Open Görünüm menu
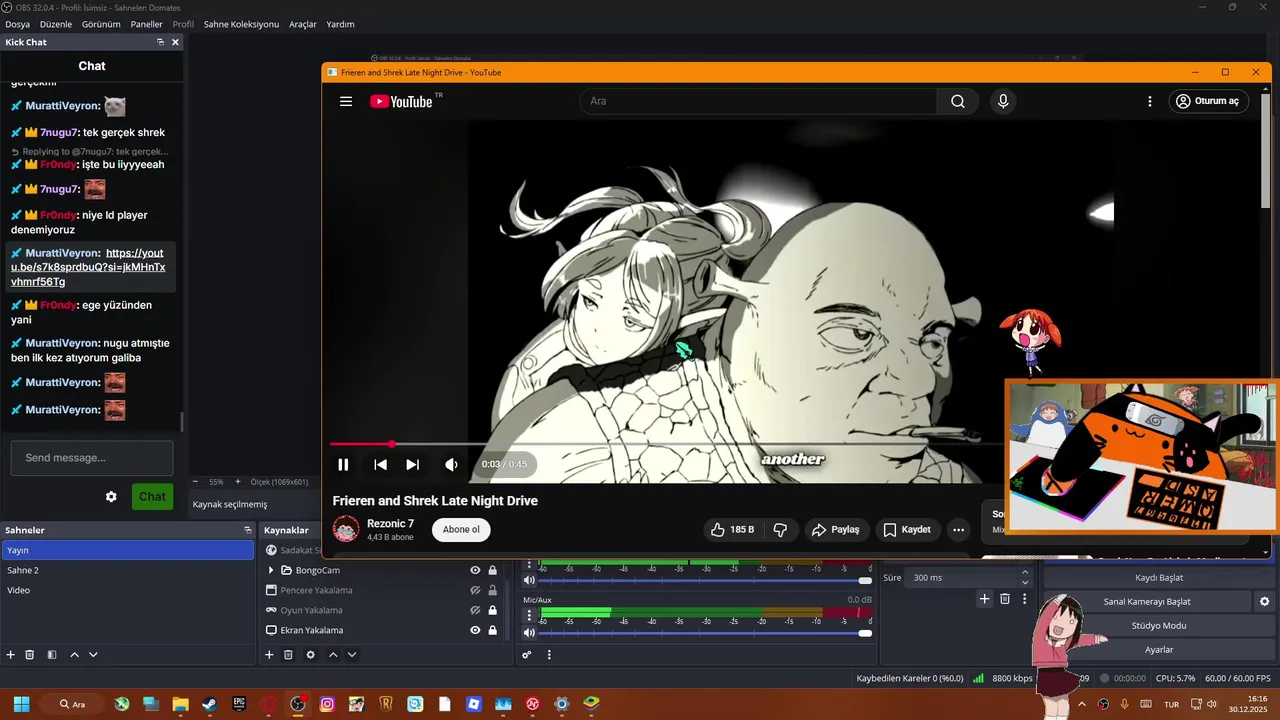The height and width of the screenshot is (720, 1280). (101, 24)
